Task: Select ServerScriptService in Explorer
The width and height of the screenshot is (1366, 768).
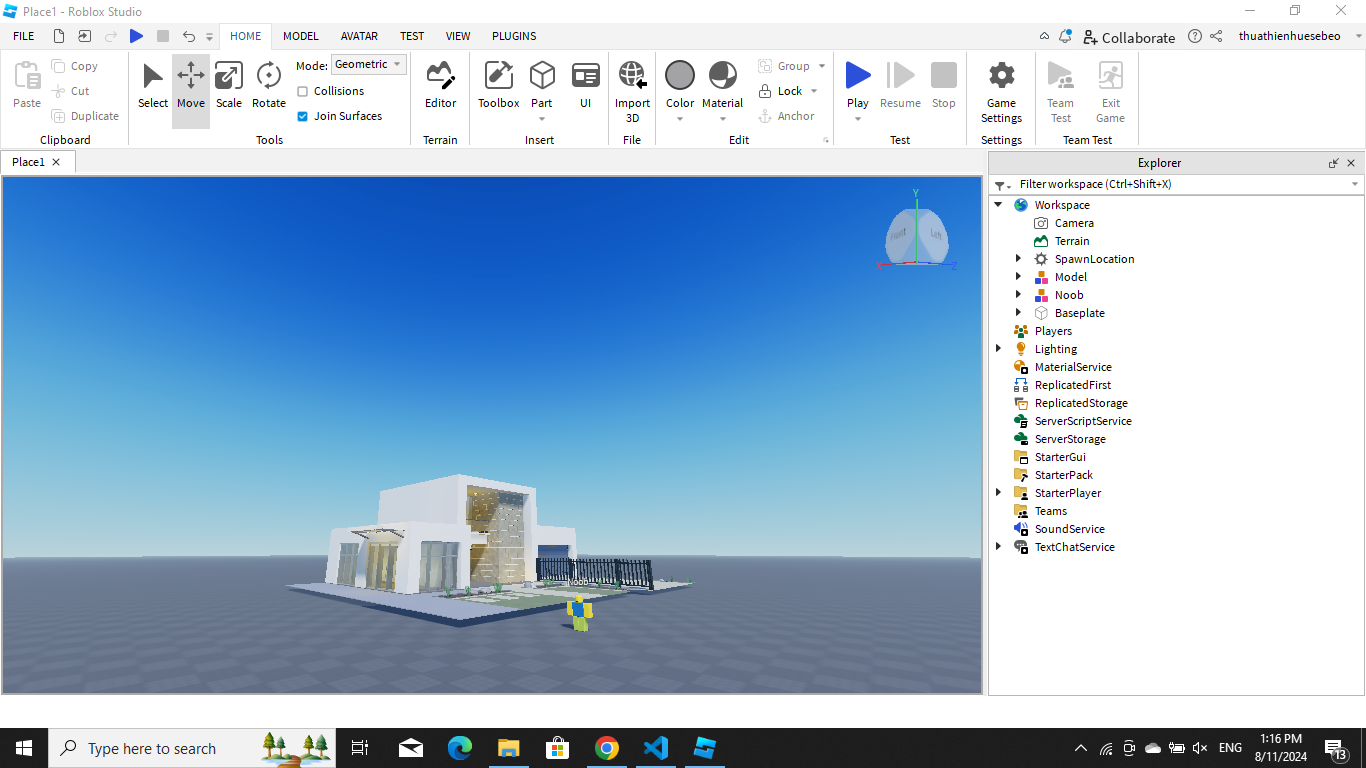Action: click(1083, 421)
